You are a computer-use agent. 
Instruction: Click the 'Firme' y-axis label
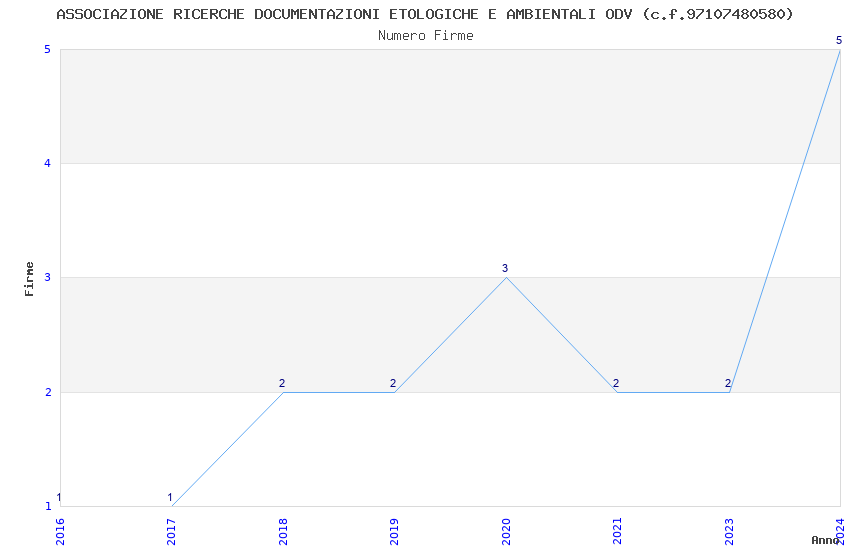(x=29, y=279)
